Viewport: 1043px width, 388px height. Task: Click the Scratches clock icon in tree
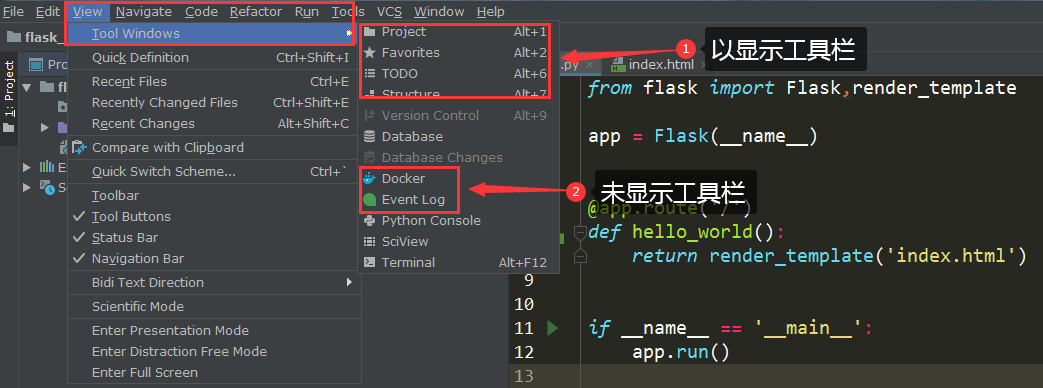pyautogui.click(x=47, y=188)
